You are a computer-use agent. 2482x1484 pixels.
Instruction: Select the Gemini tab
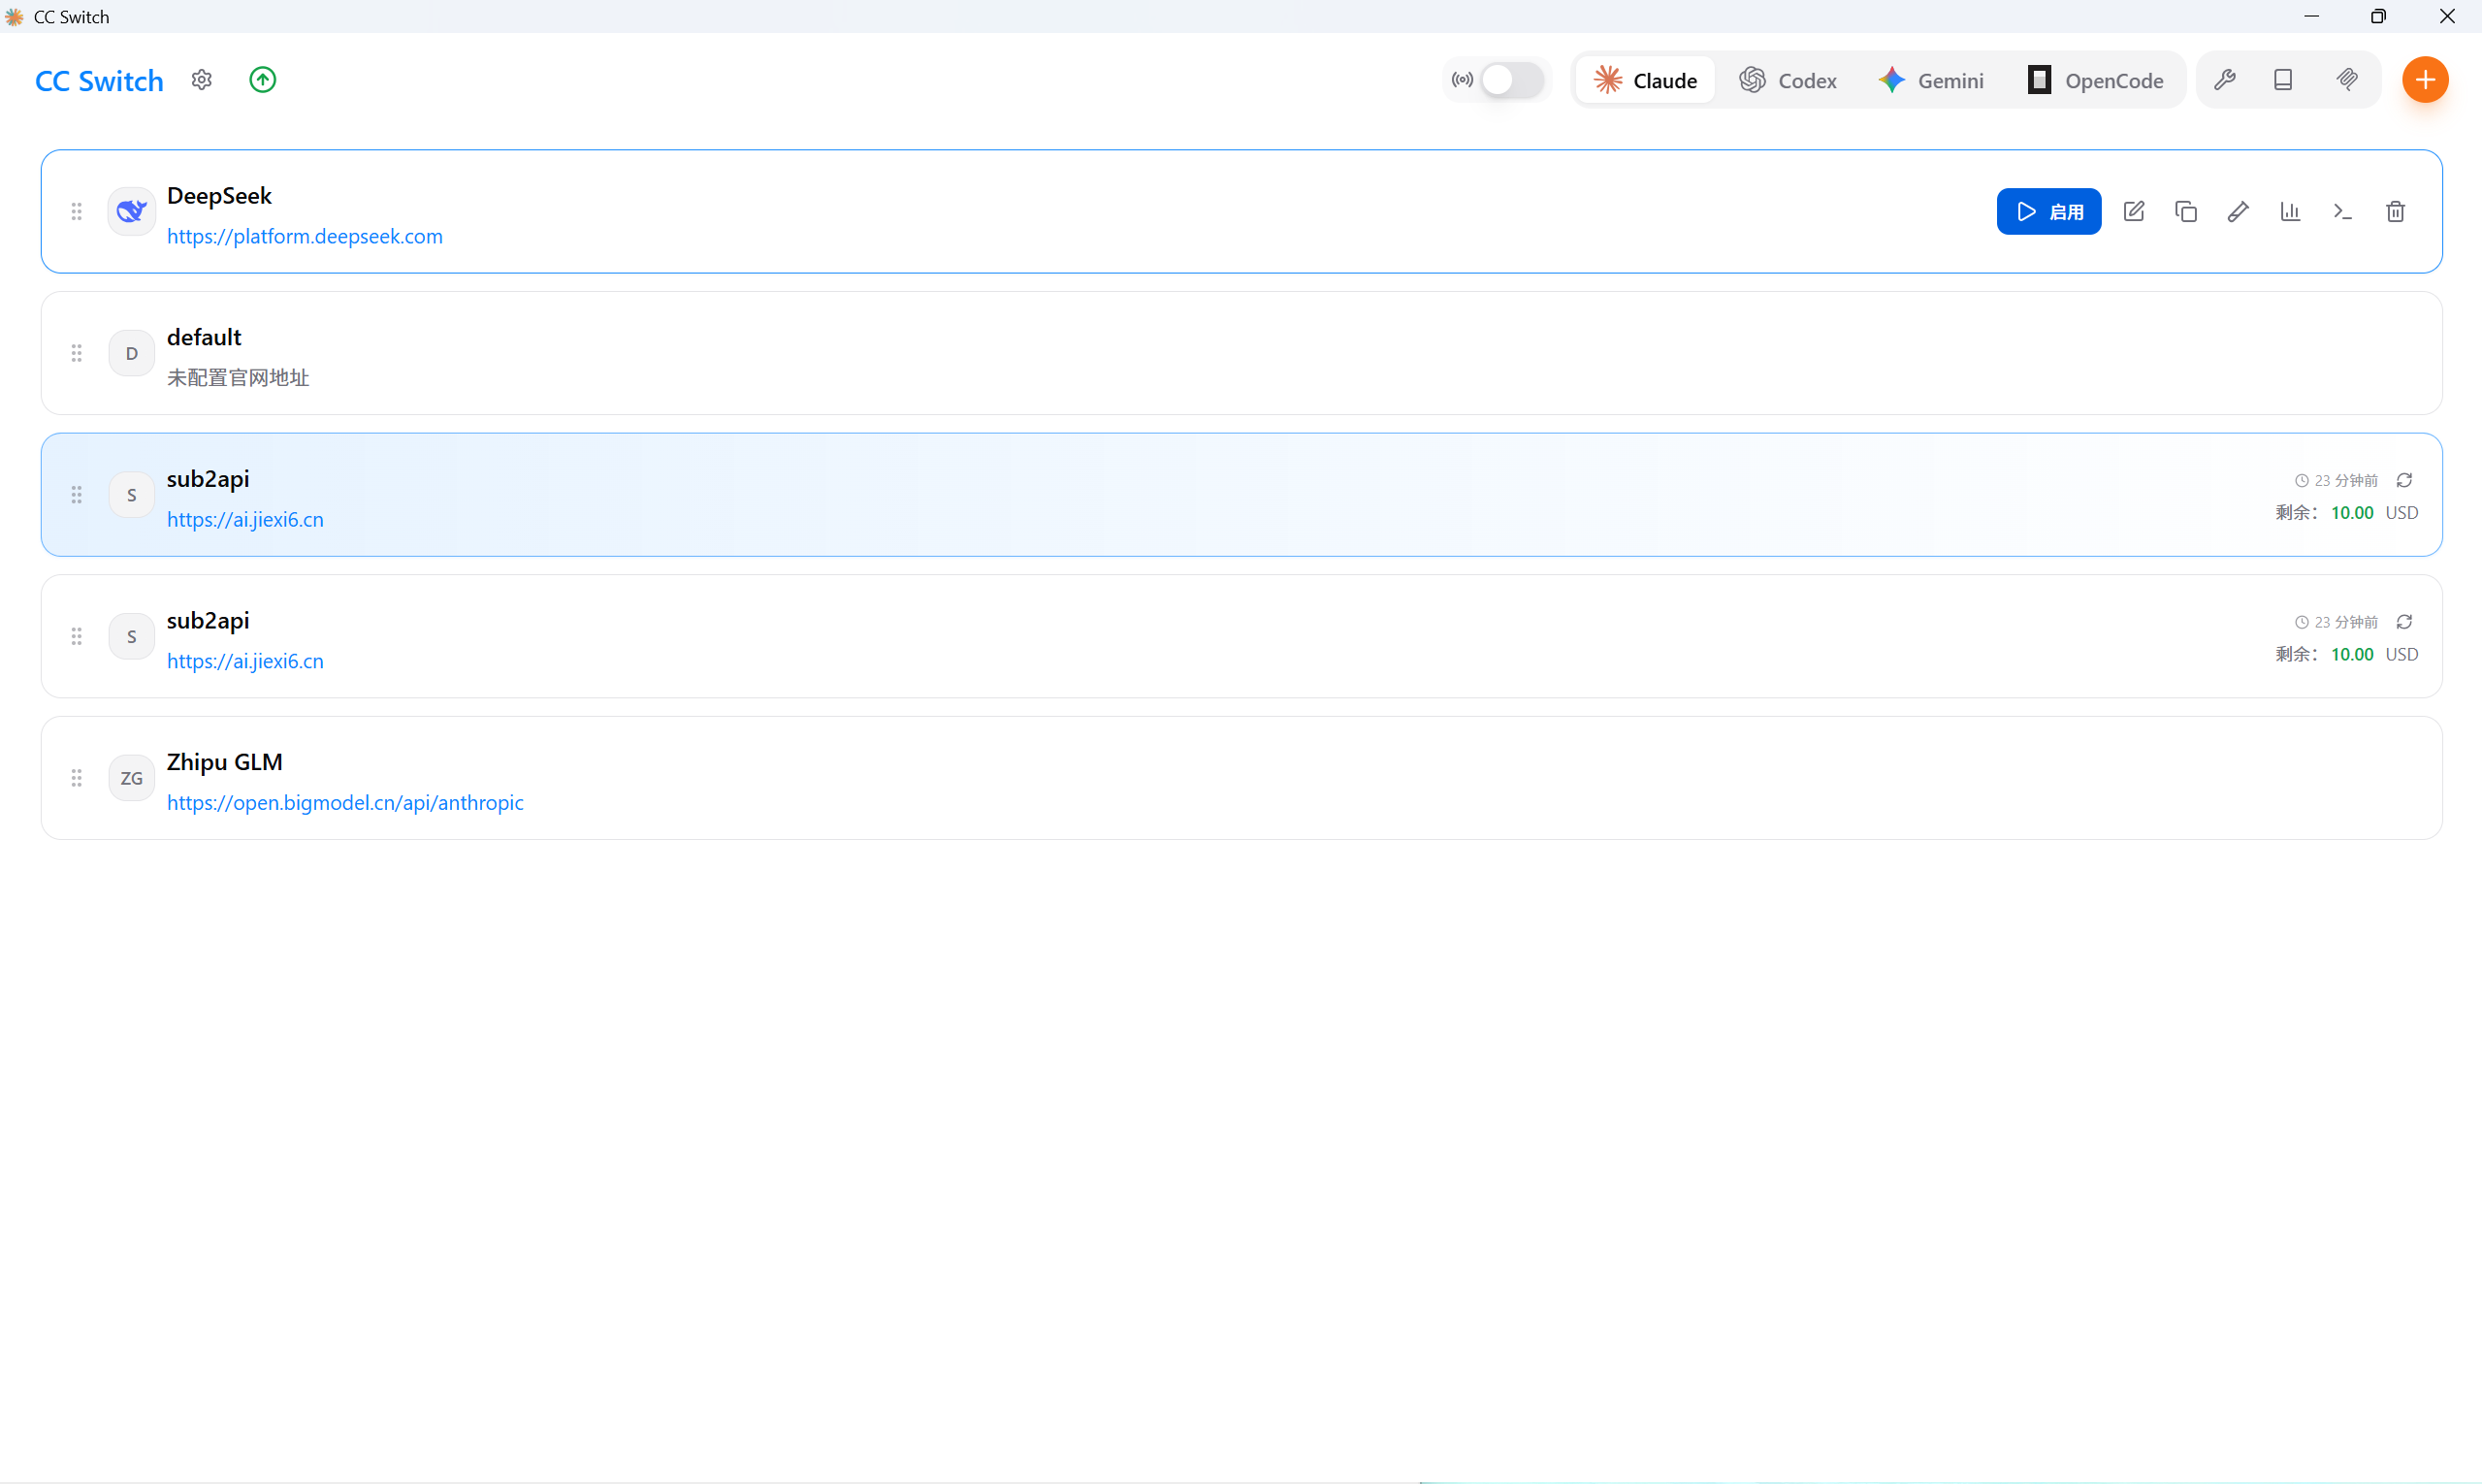click(x=1931, y=80)
